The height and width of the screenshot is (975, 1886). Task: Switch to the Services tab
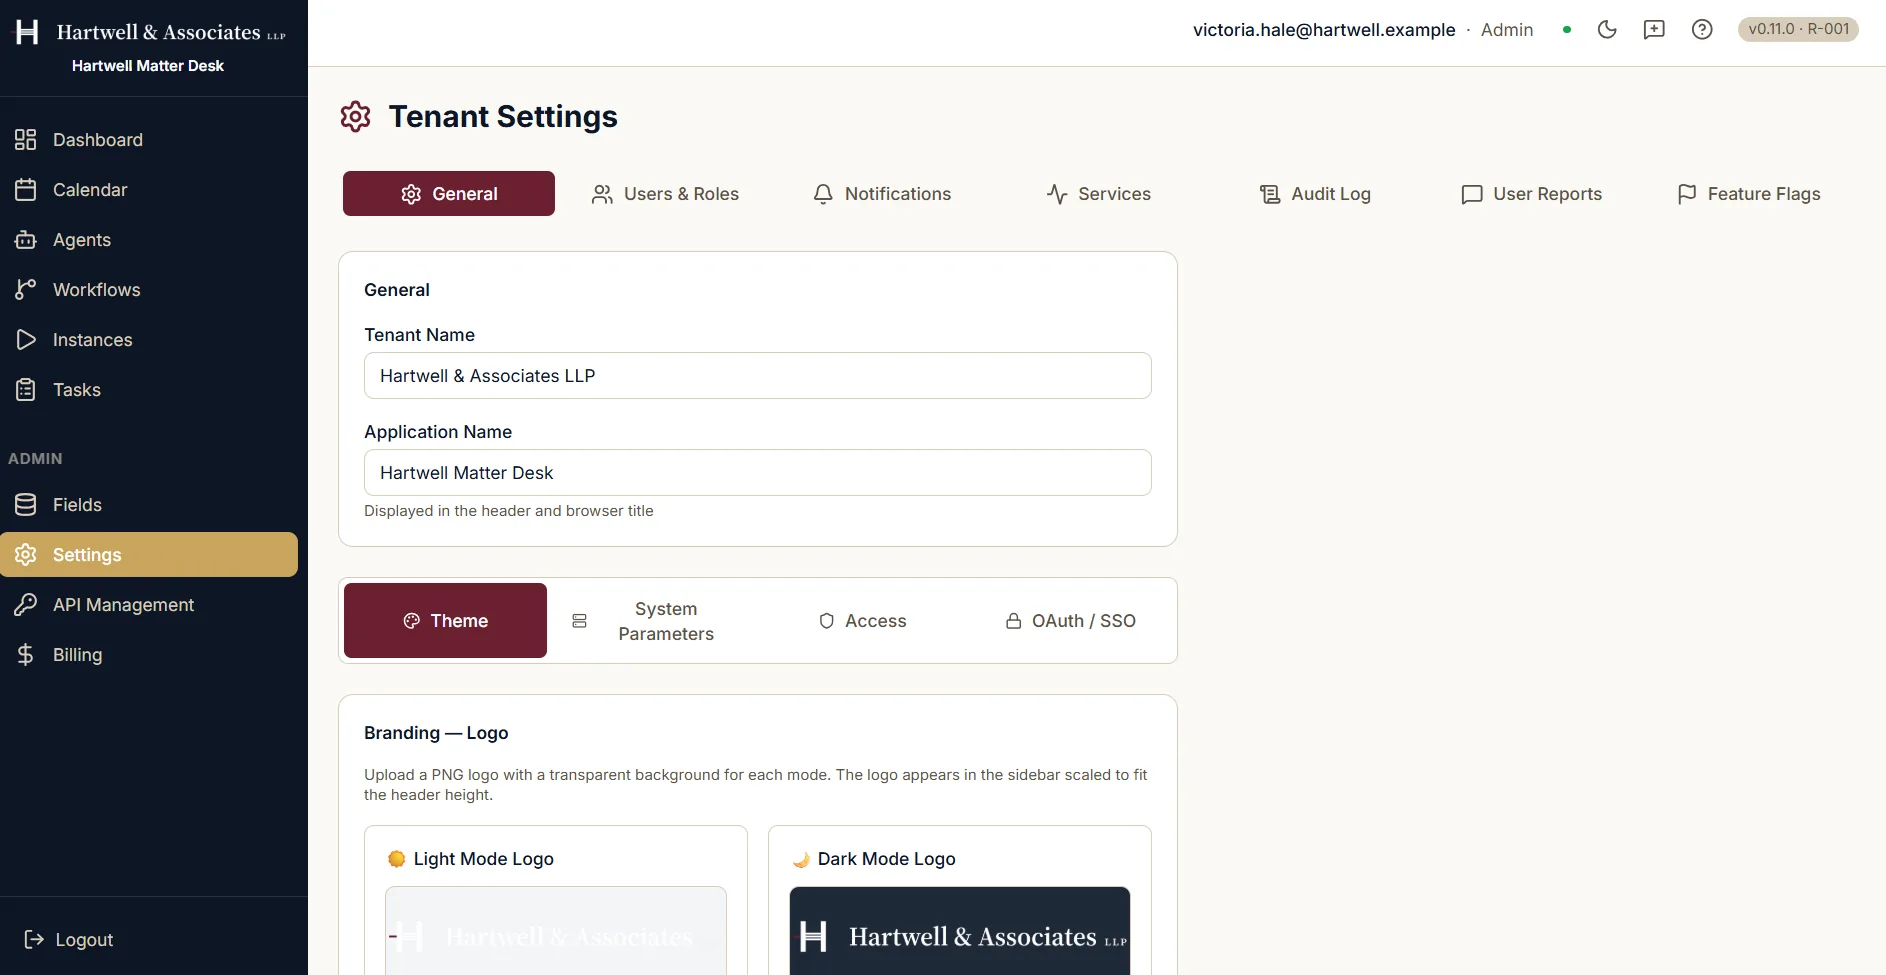pyautogui.click(x=1098, y=194)
